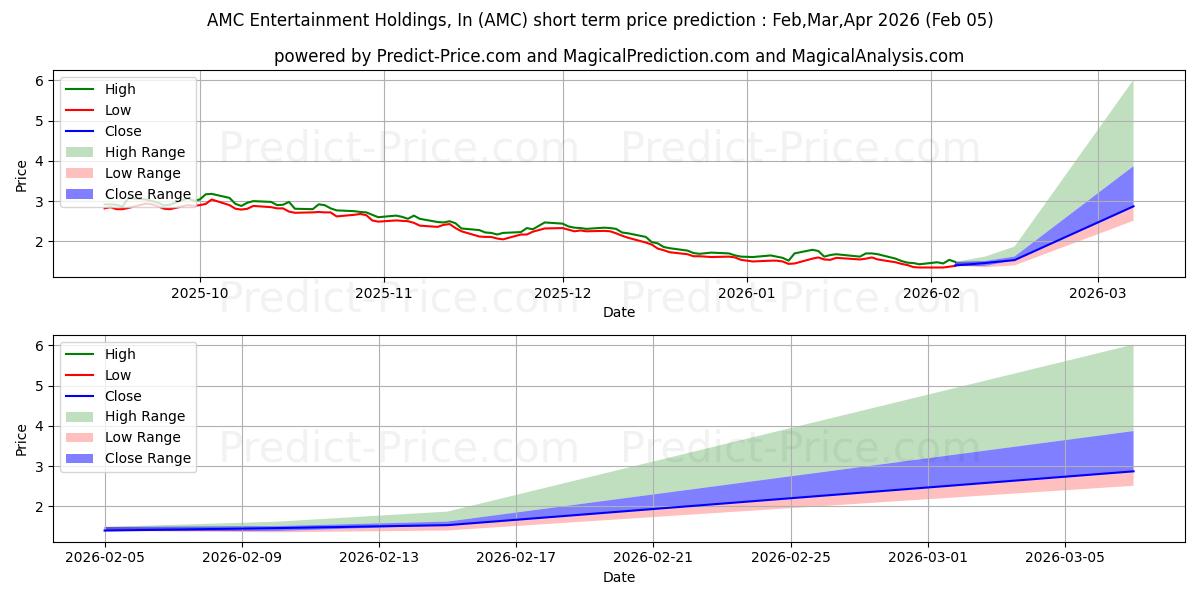Click the red Low line marker in top legend
The height and width of the screenshot is (600, 1200).
pos(83,110)
